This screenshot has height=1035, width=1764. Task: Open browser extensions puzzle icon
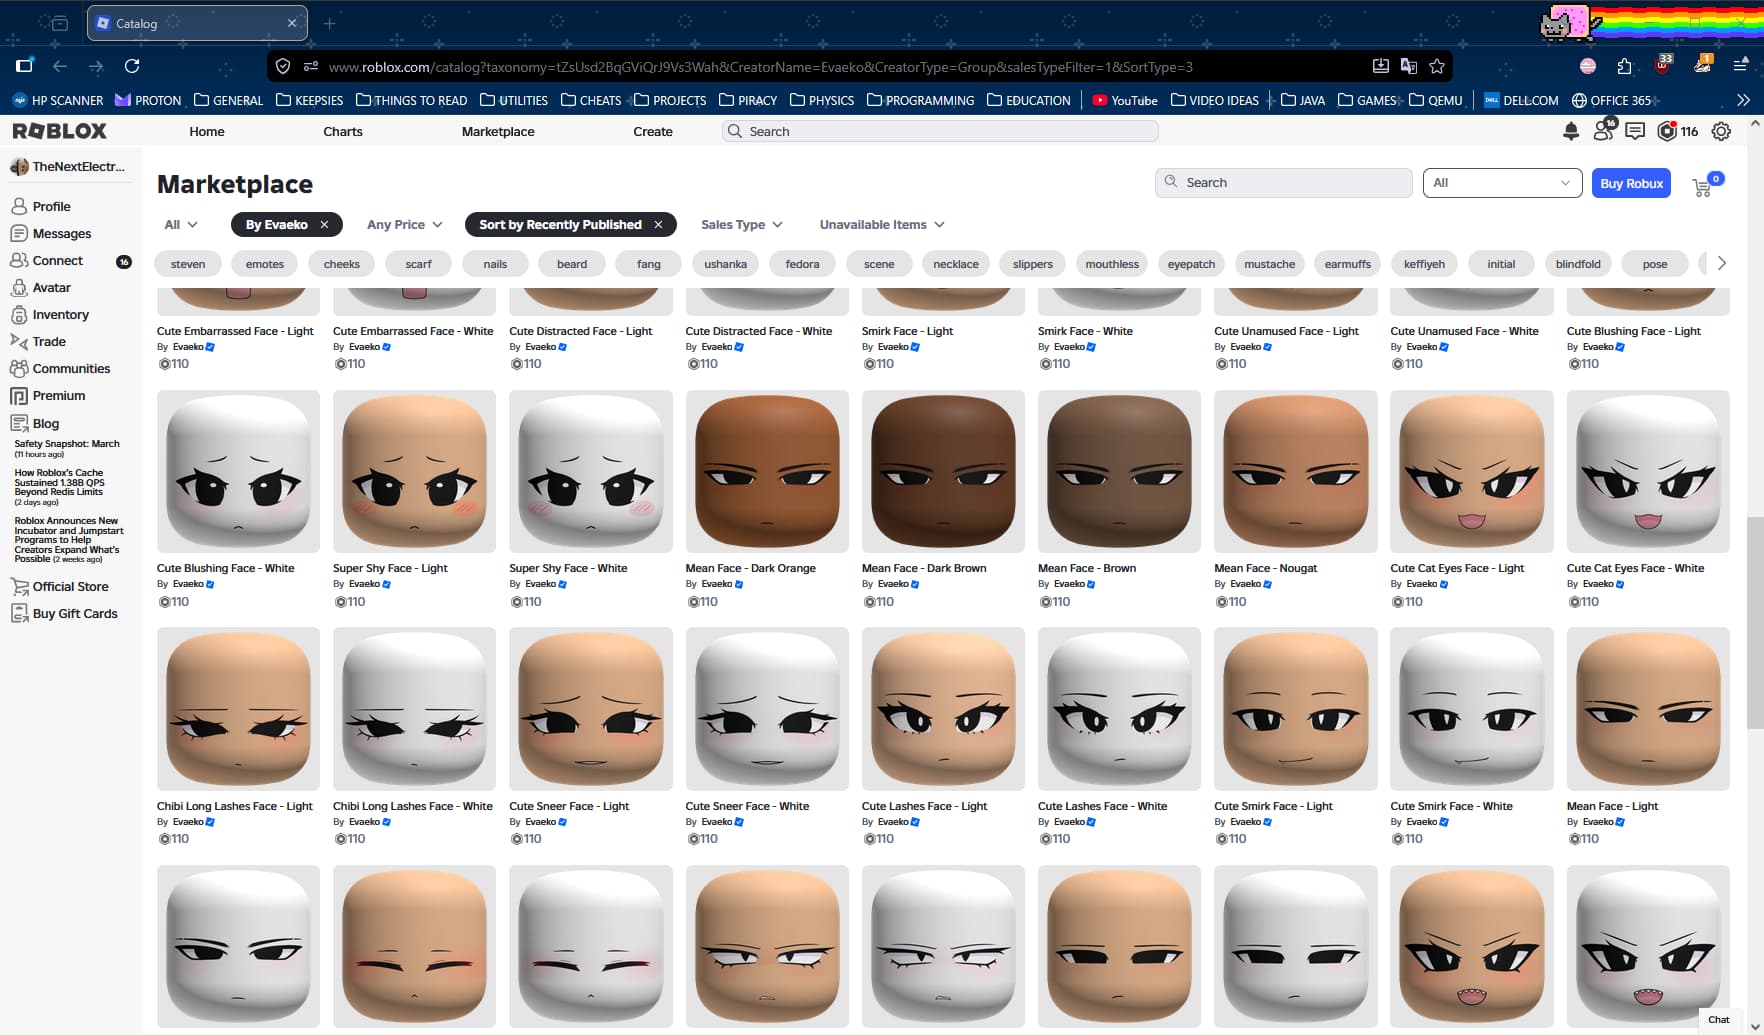click(1624, 66)
